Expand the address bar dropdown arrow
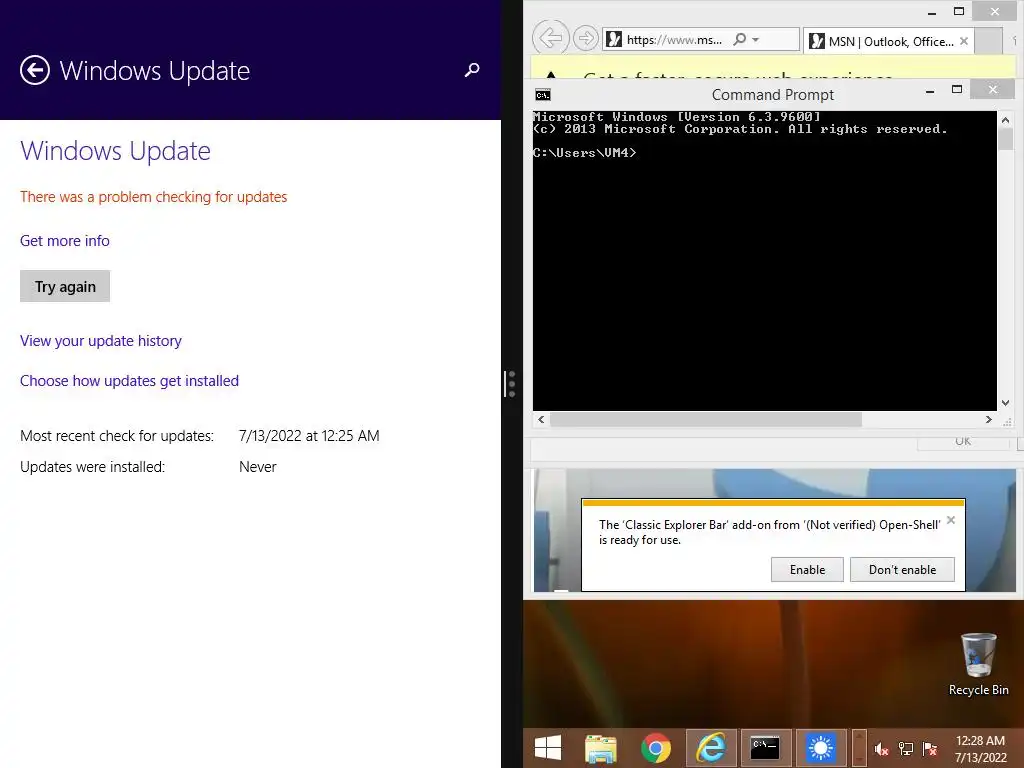This screenshot has width=1024, height=768. [x=756, y=40]
